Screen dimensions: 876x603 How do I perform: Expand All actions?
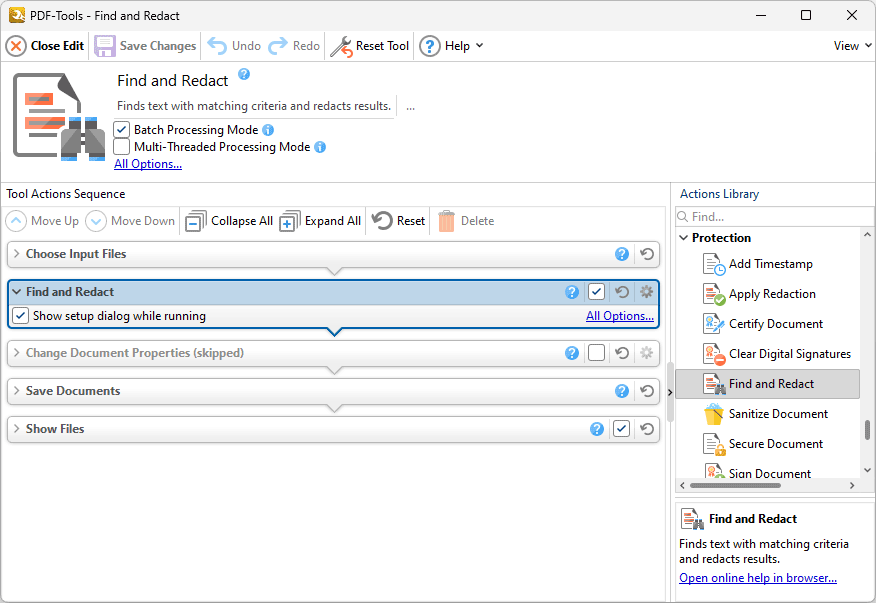click(x=320, y=221)
